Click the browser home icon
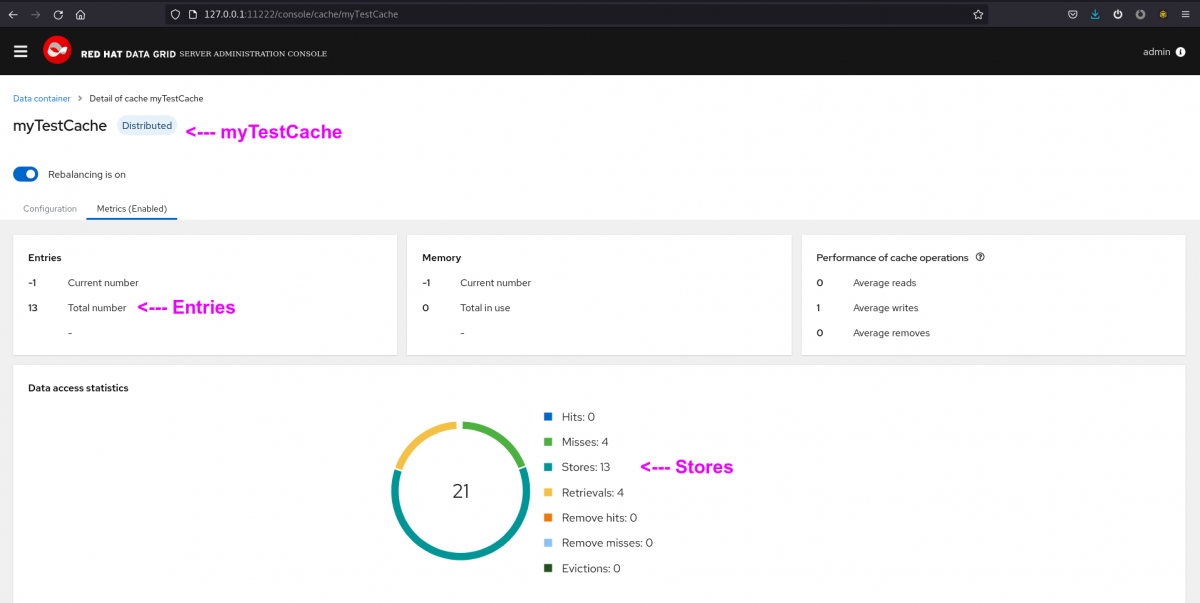1200x603 pixels. (80, 15)
